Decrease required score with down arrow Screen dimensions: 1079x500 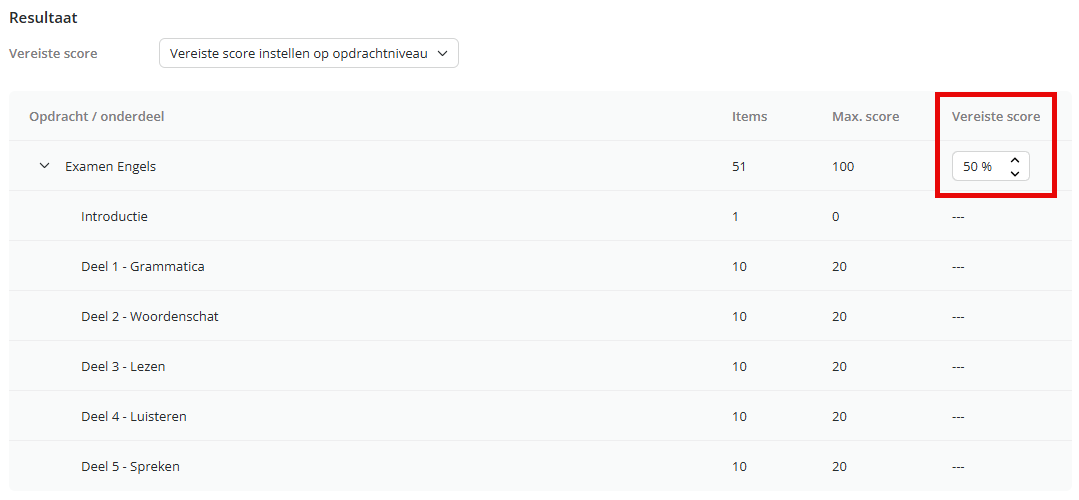point(1014,173)
